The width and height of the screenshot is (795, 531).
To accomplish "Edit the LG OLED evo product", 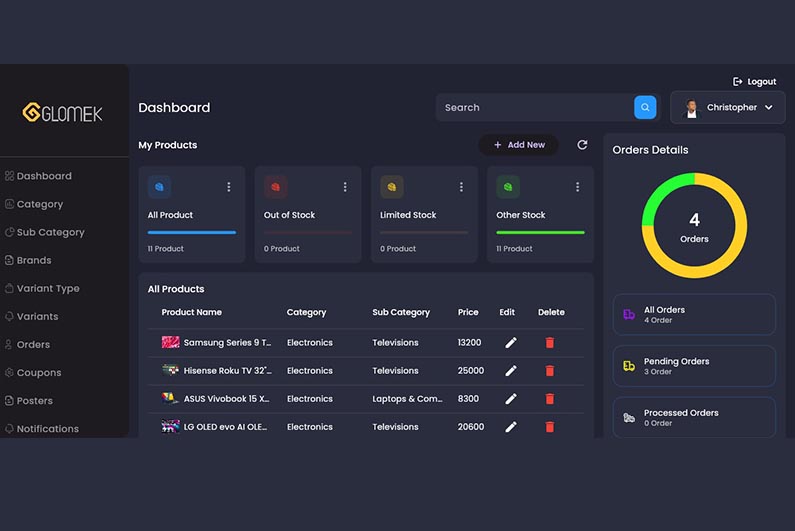I will pos(511,427).
